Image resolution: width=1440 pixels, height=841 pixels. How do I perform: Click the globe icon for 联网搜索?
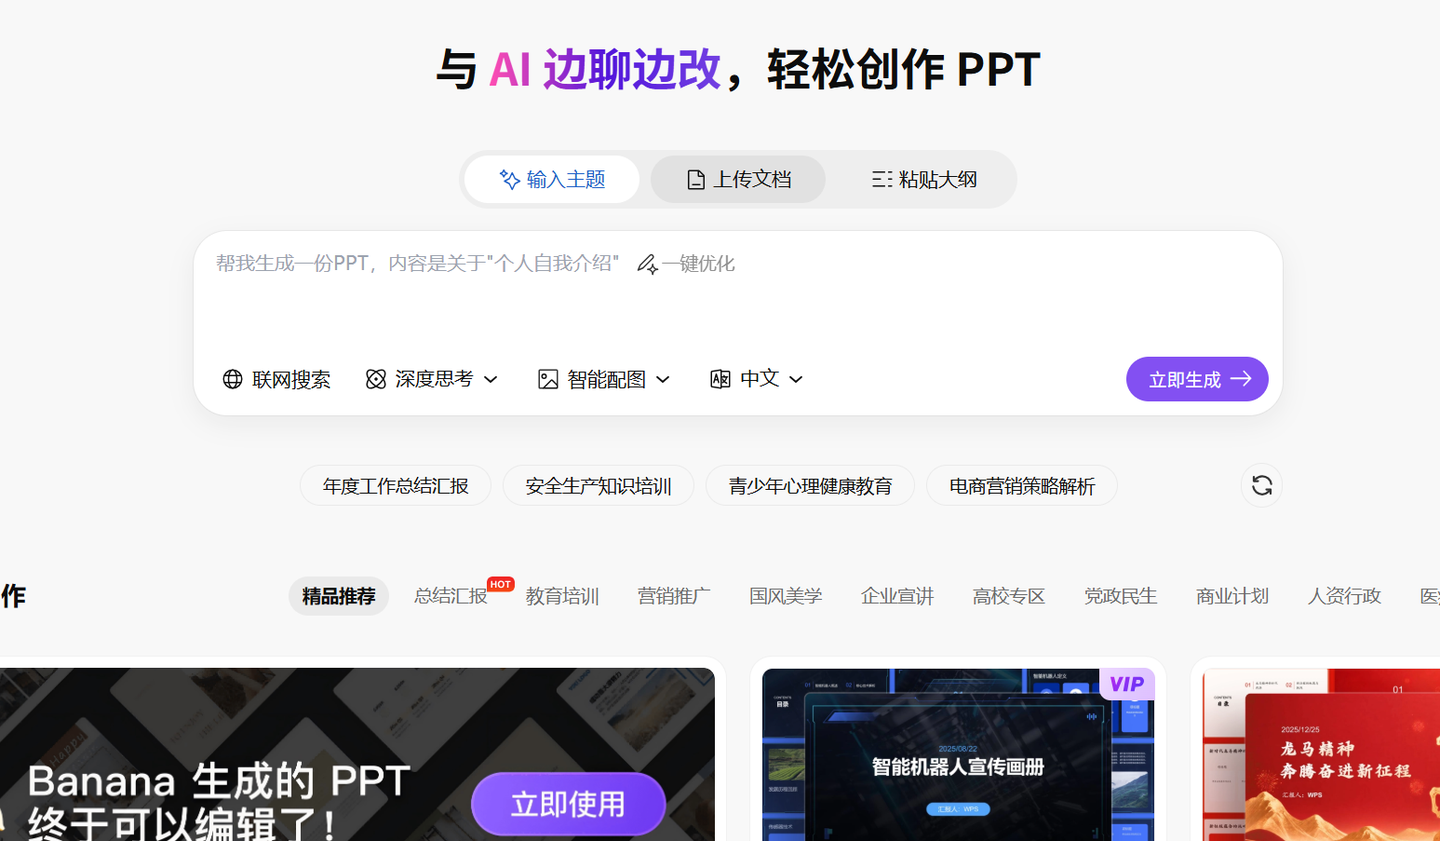[x=232, y=379]
